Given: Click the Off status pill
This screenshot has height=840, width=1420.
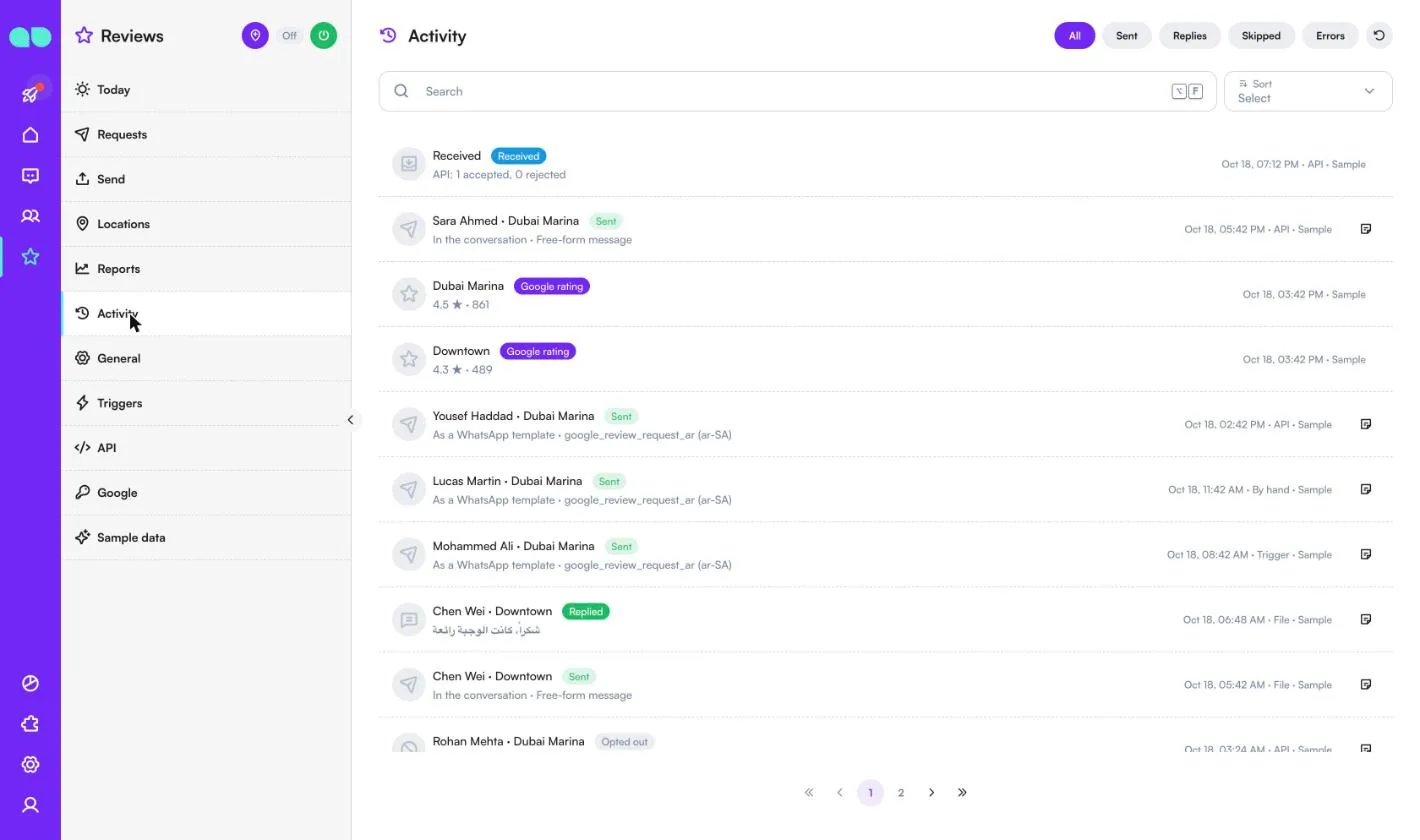Looking at the screenshot, I should click(x=289, y=36).
